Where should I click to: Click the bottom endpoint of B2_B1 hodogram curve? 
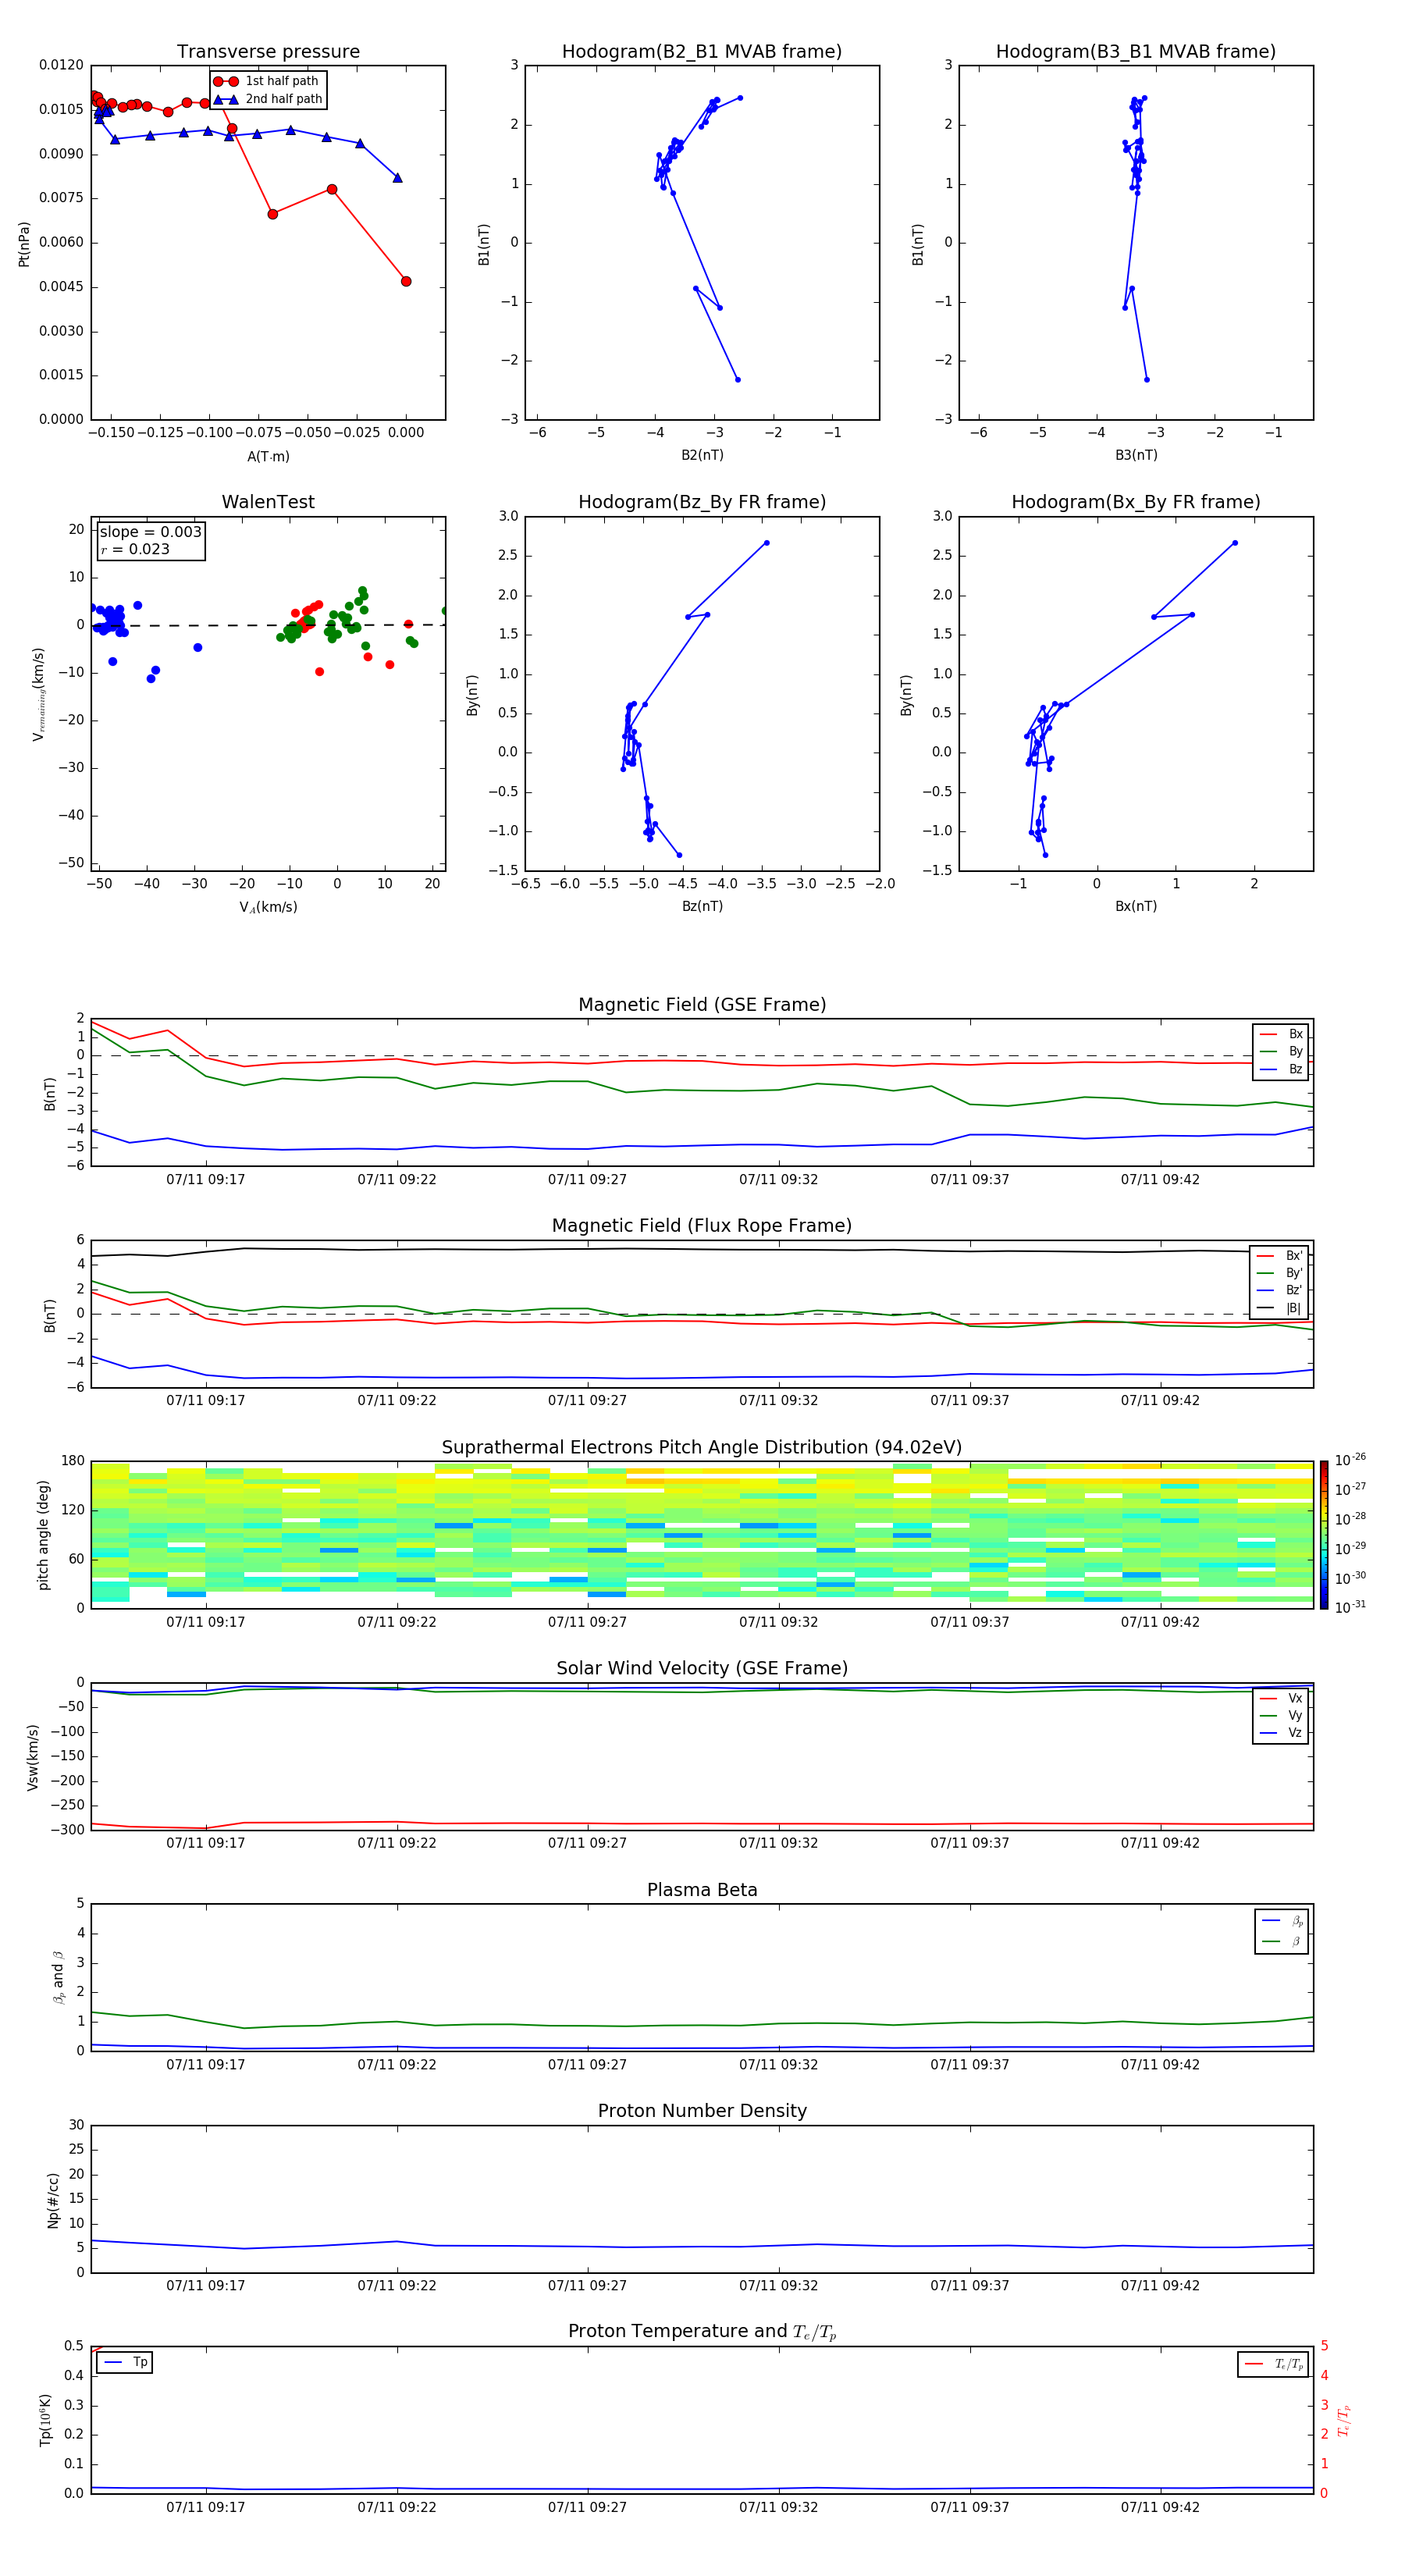(738, 380)
